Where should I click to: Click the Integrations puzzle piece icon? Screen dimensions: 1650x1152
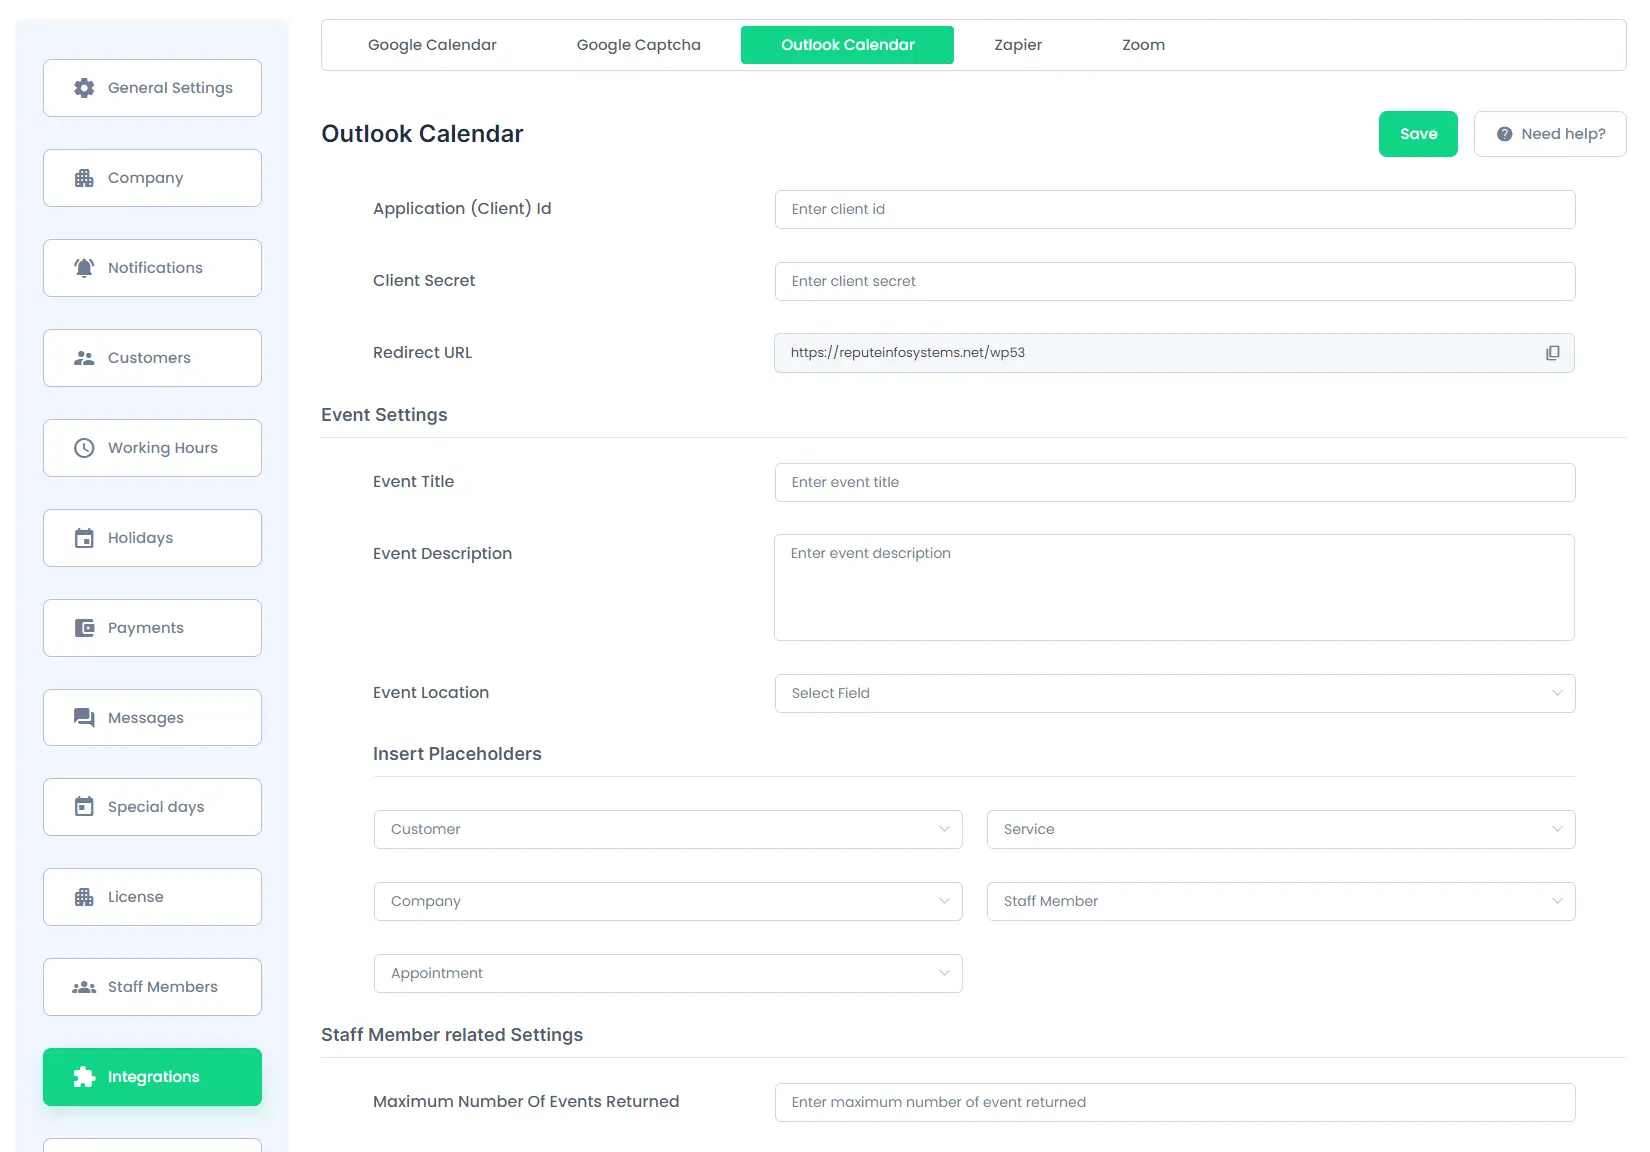pos(84,1077)
